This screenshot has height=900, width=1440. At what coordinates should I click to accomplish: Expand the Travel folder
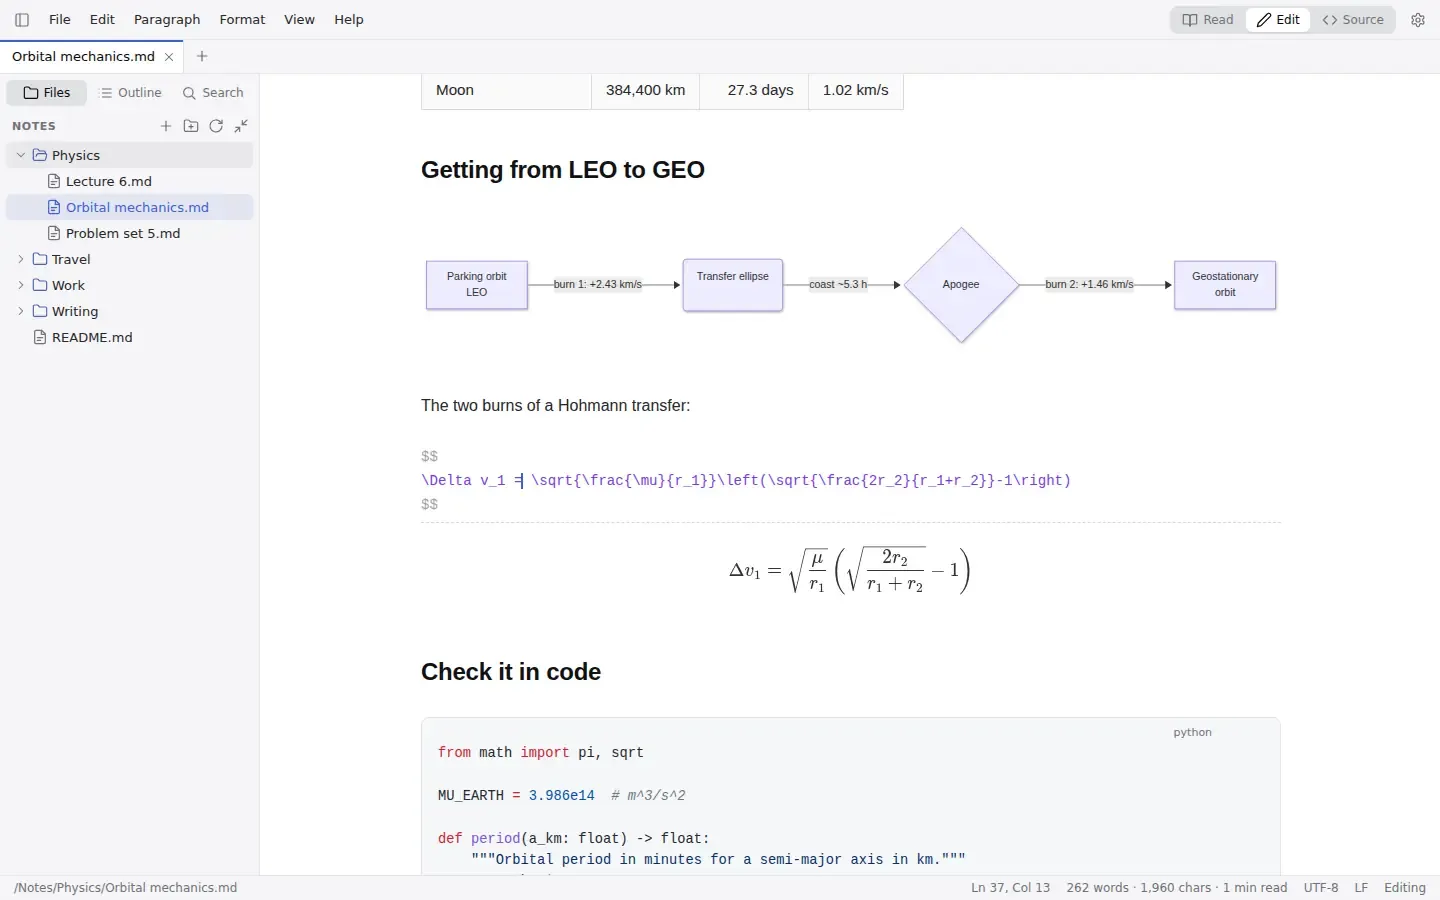[21, 259]
